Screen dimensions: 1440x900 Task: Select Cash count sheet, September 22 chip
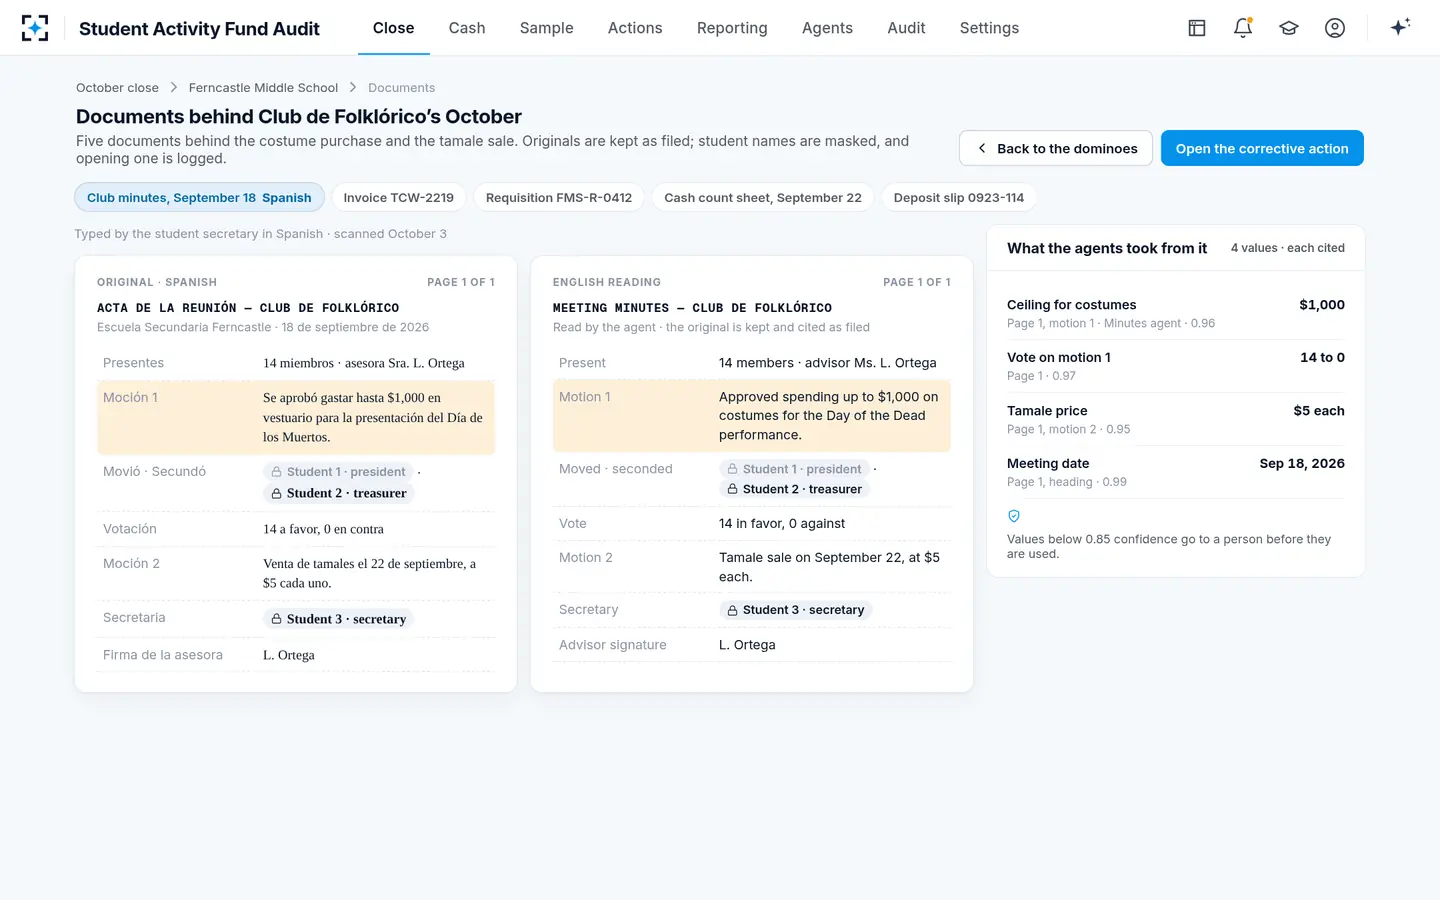763,197
